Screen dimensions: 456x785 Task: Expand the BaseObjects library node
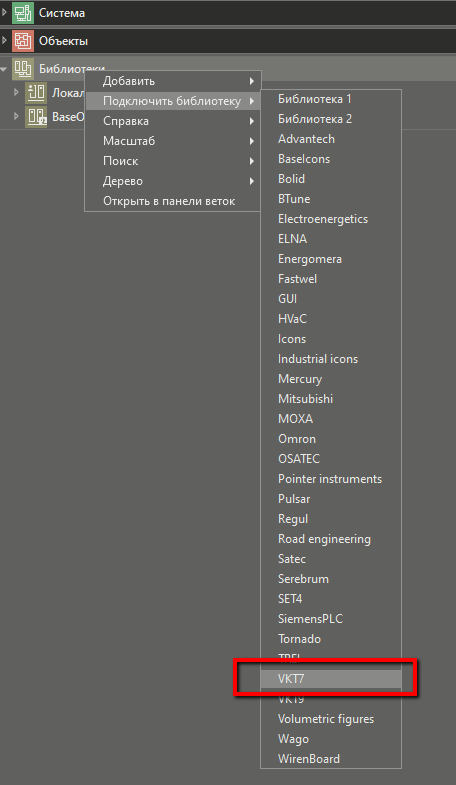pos(16,117)
